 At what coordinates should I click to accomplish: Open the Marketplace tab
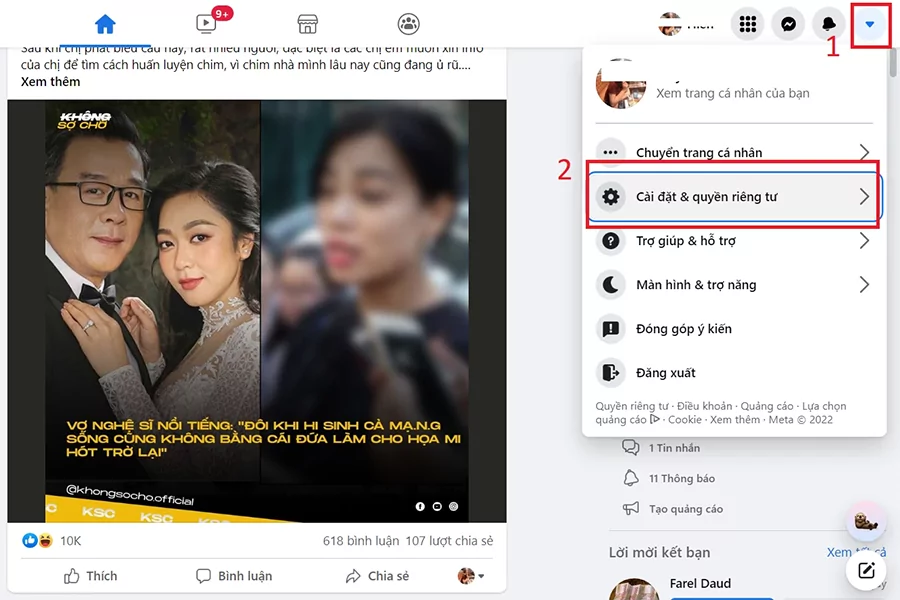coord(308,24)
